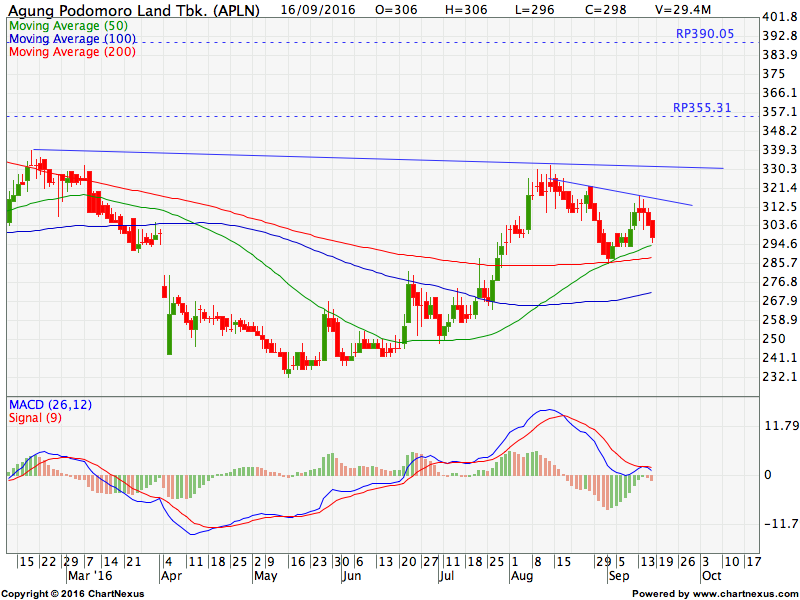This screenshot has height=600, width=800.
Task: Click the 321.4 price axis label
Action: [779, 188]
